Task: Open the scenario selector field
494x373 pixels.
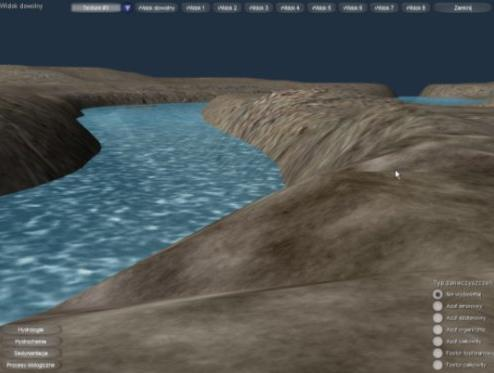Action: pos(96,8)
